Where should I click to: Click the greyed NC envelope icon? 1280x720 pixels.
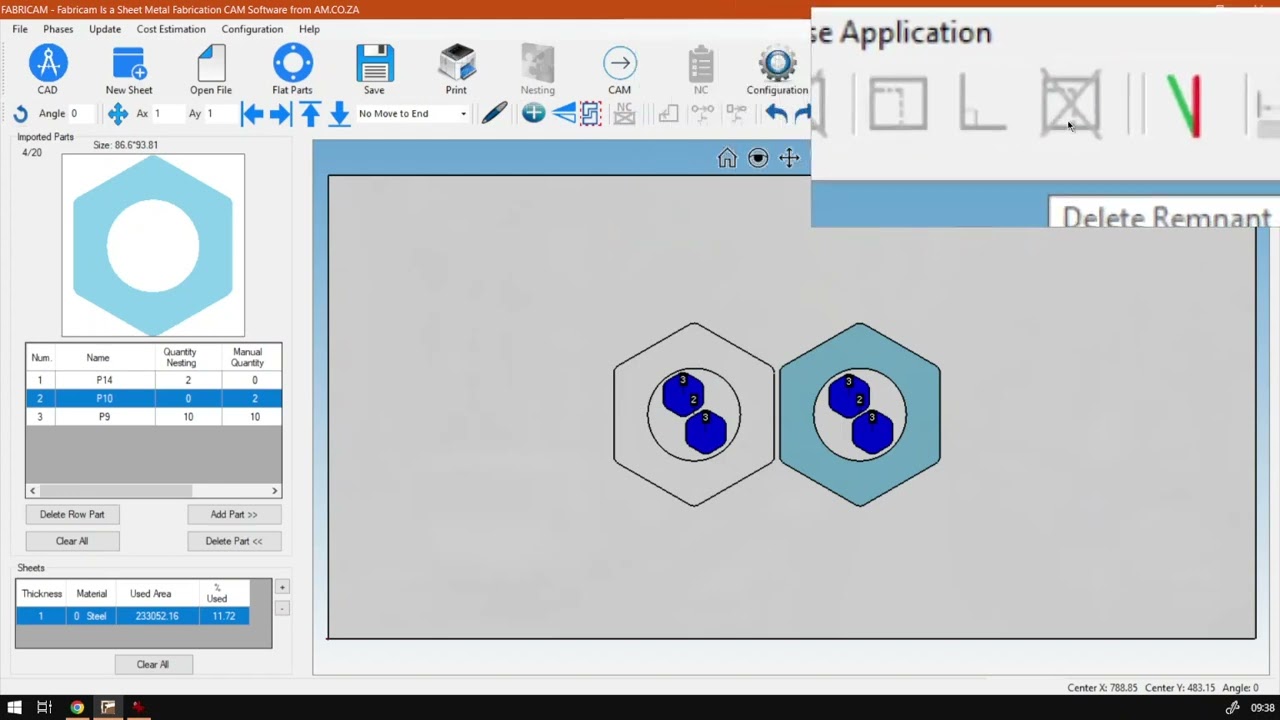[x=624, y=114]
